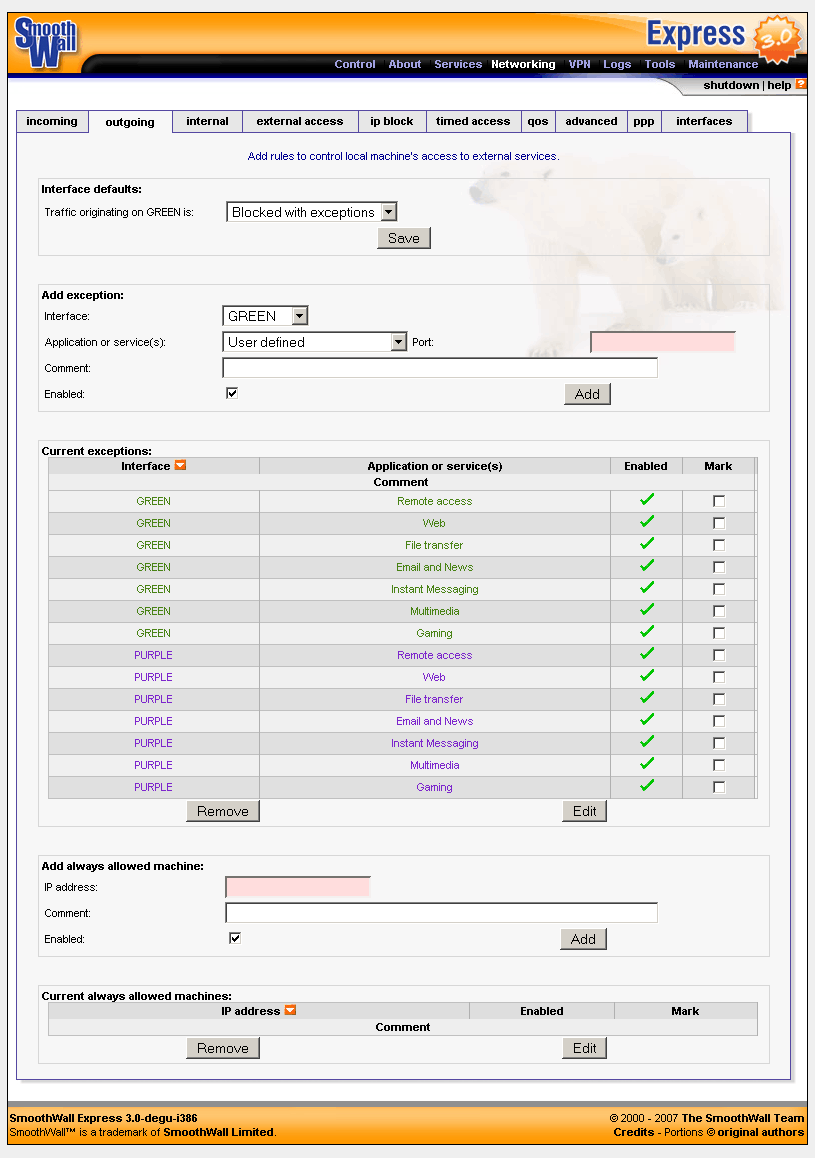Switch to the advanced tab
Screen dimensions: 815x1158
pos(591,121)
